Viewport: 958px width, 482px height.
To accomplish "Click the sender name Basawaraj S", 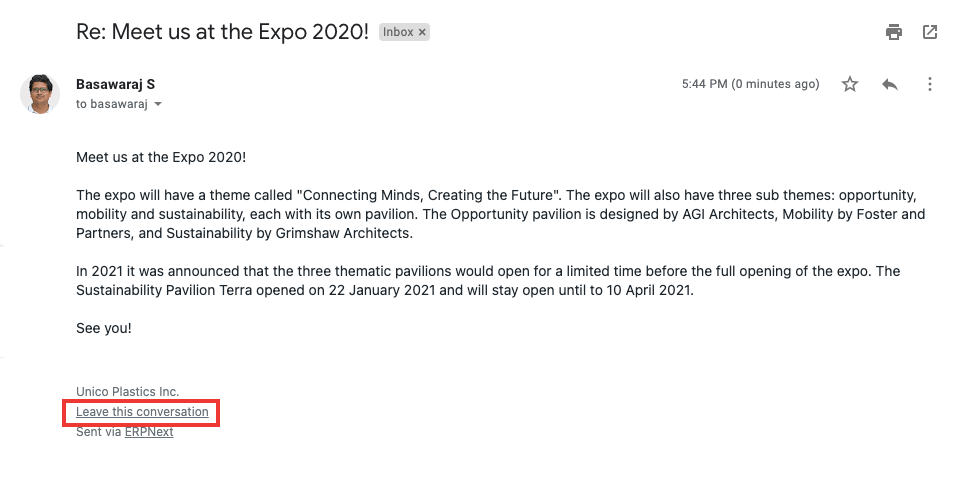I will point(115,84).
